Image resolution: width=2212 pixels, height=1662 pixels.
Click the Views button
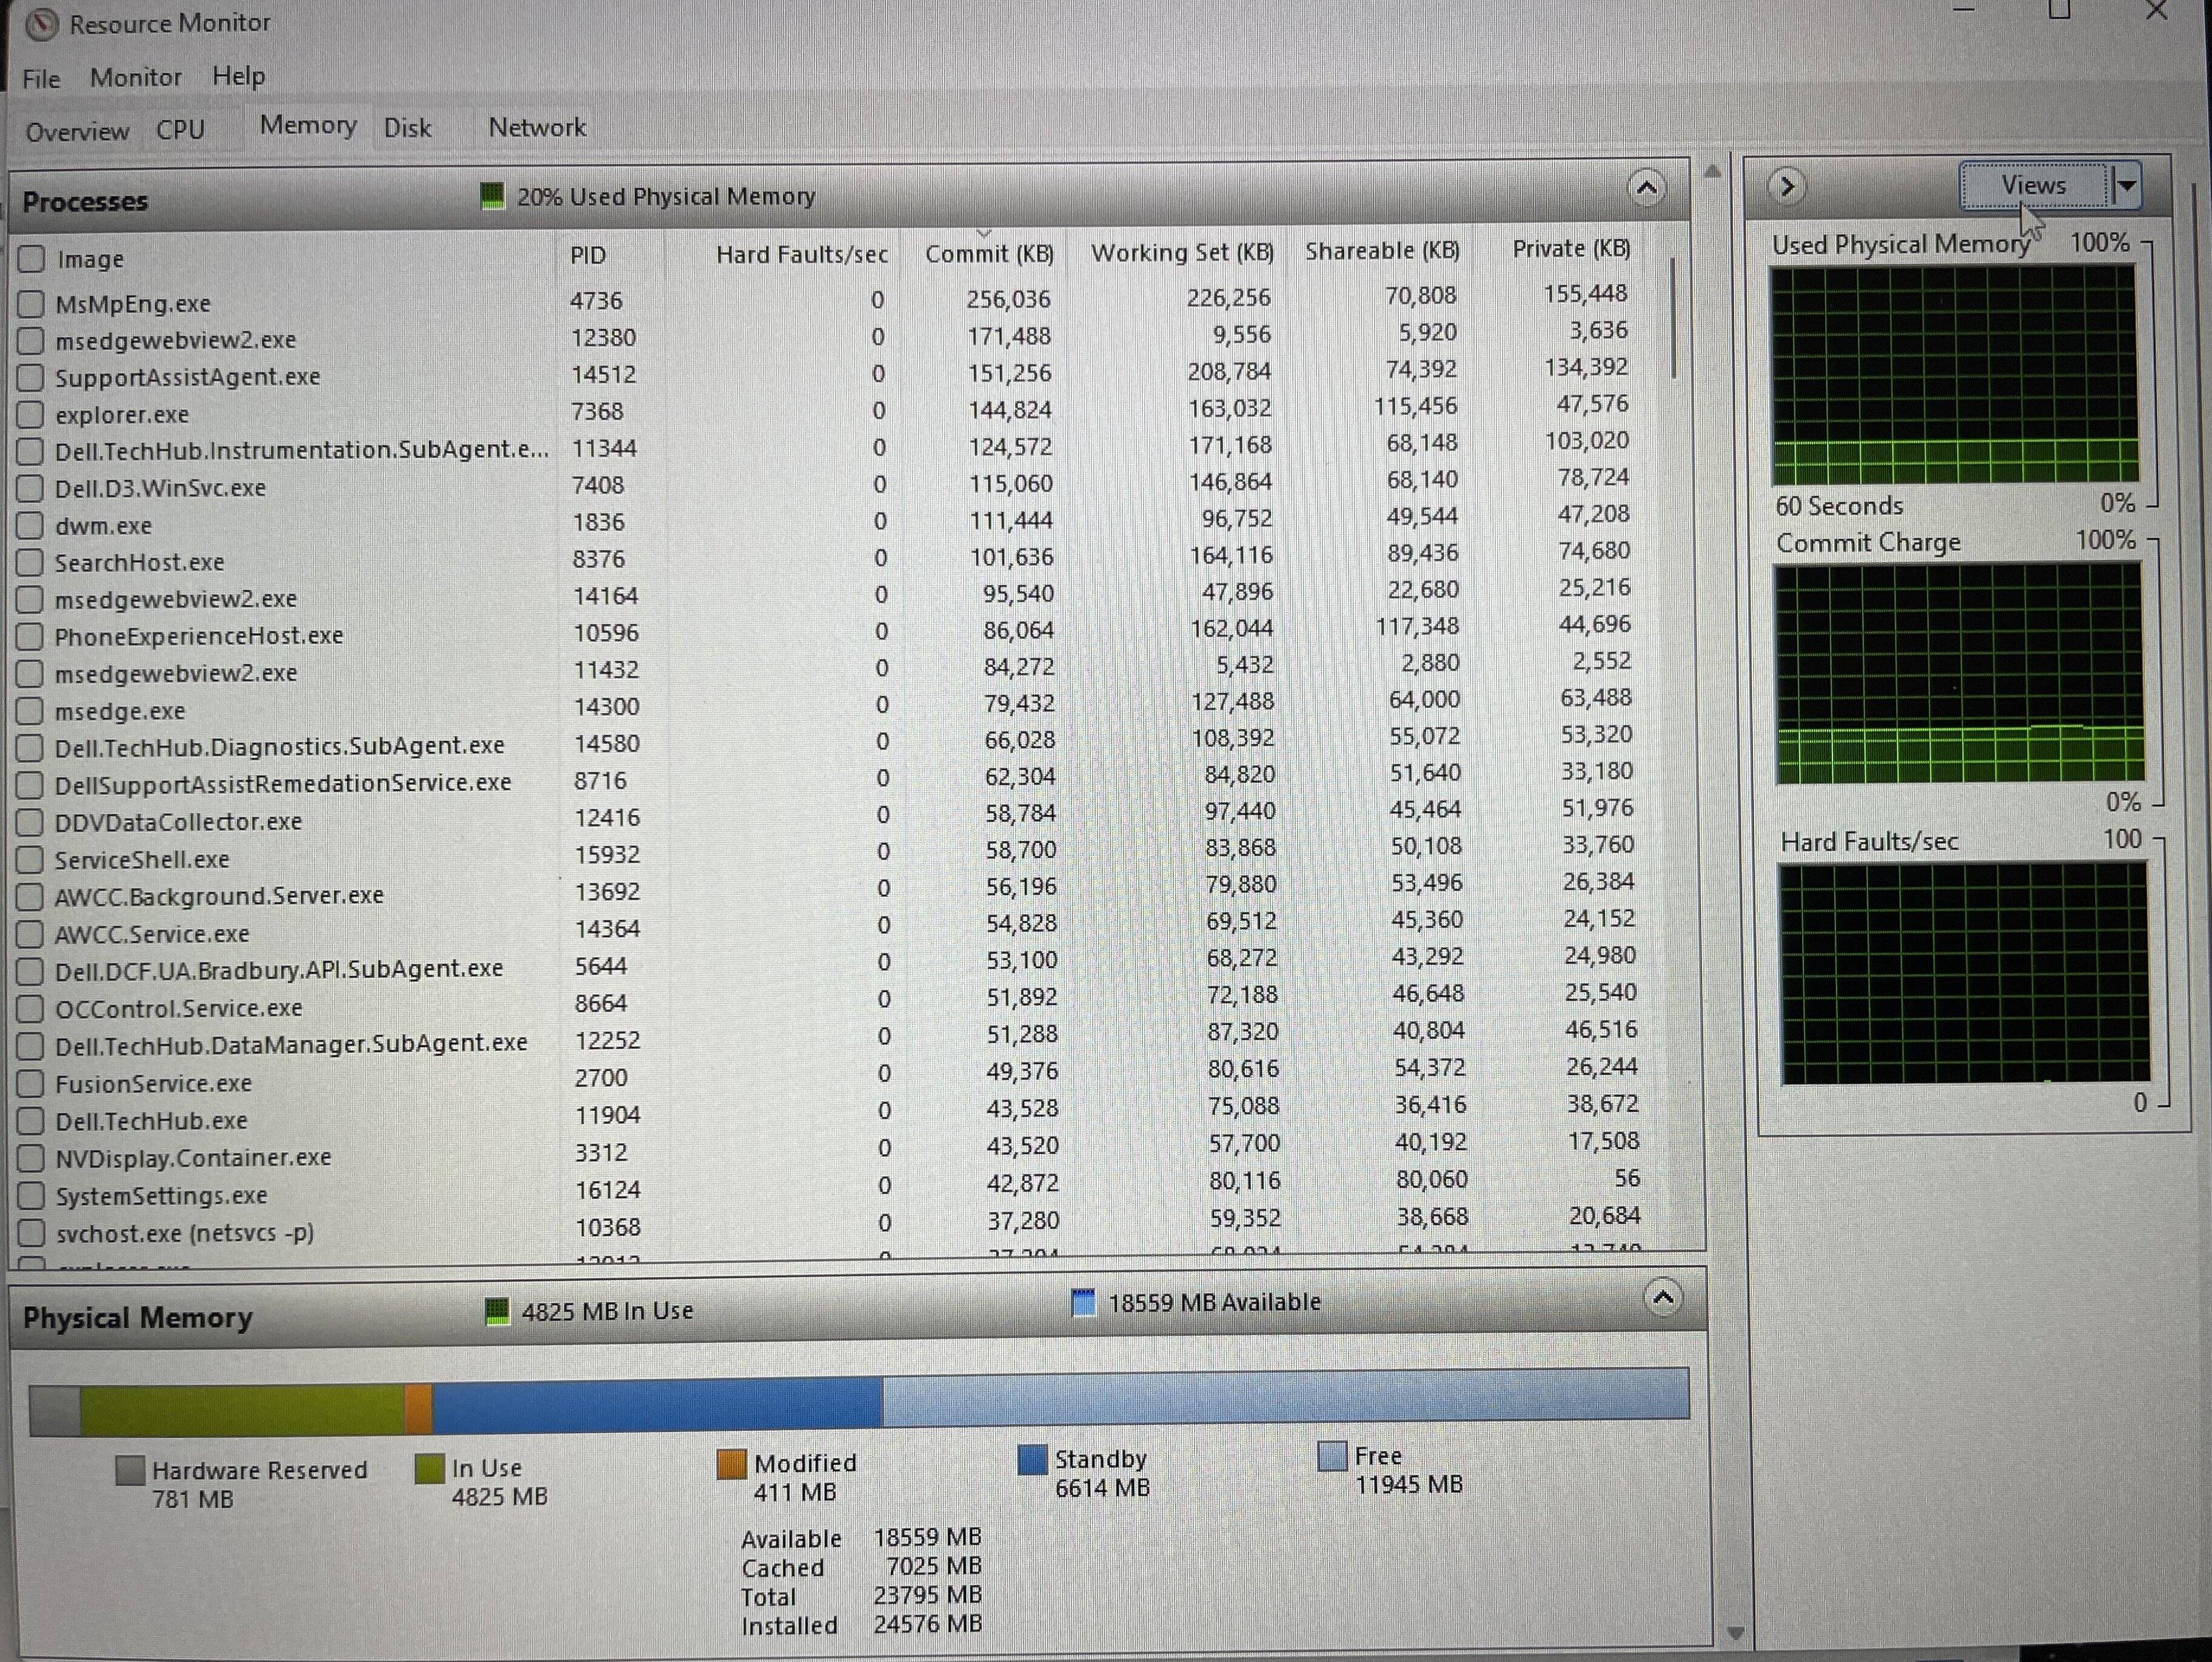click(x=2034, y=184)
